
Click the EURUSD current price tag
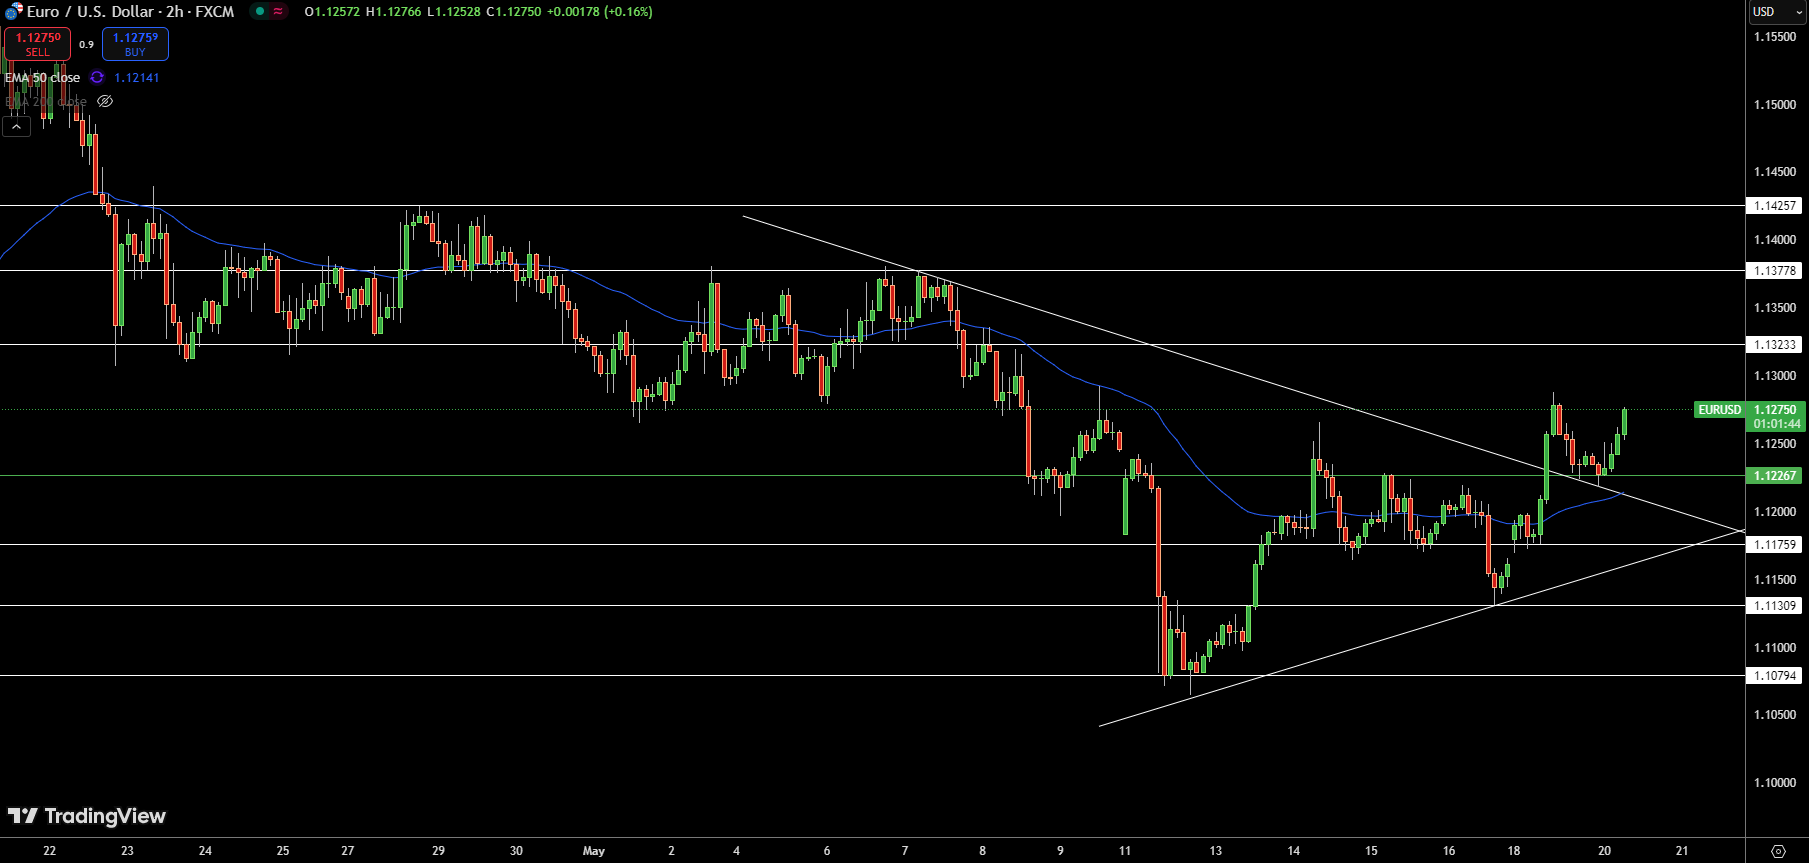[1719, 410]
